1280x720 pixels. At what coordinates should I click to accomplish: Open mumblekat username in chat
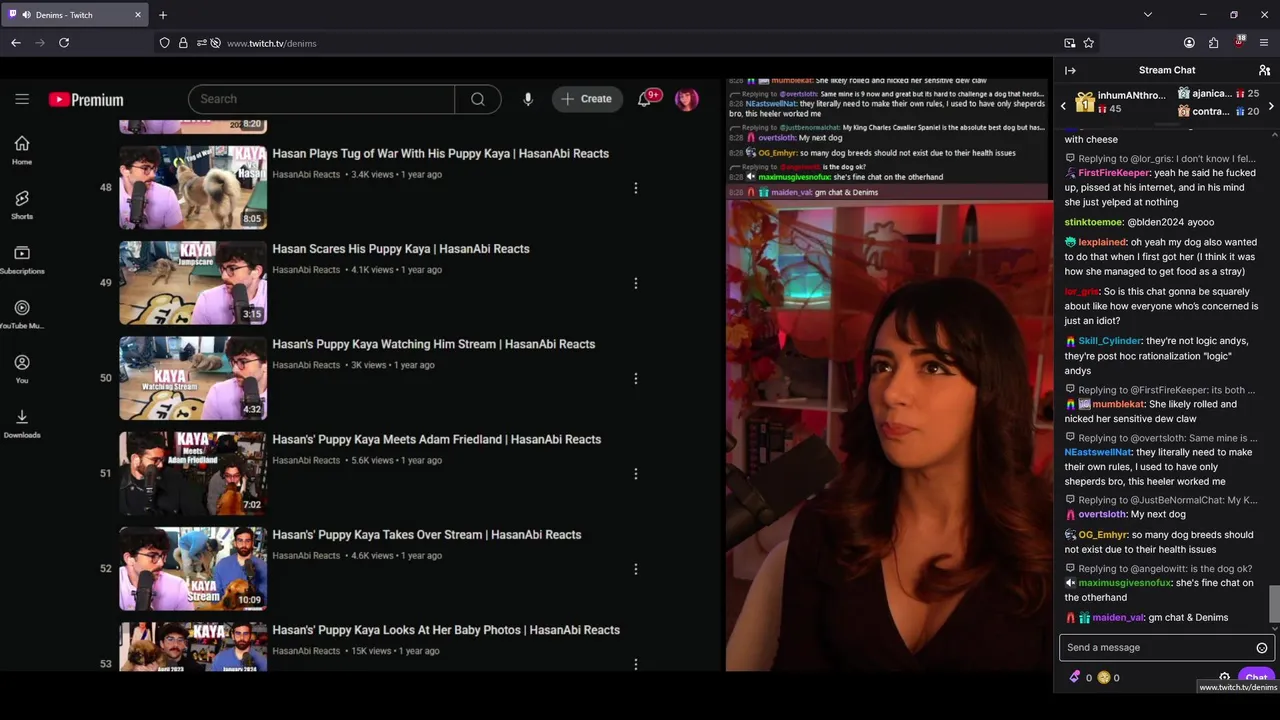point(1118,404)
